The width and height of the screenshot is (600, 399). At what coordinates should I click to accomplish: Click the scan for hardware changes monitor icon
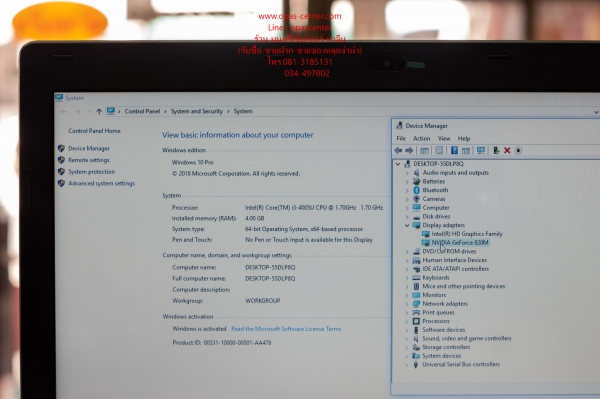[x=481, y=150]
